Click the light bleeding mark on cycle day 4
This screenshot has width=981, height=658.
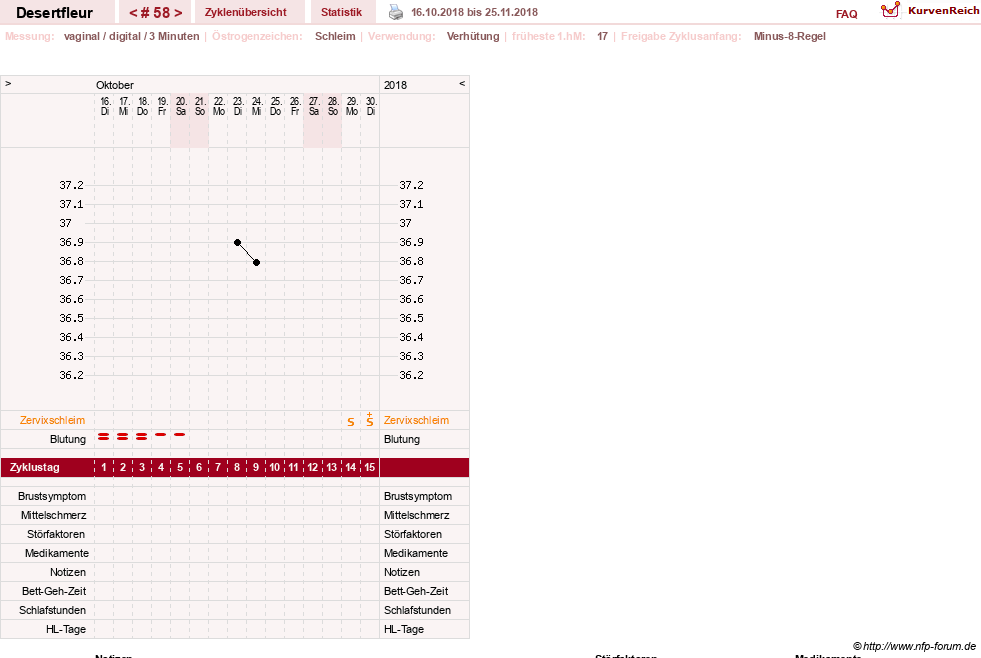(161, 434)
